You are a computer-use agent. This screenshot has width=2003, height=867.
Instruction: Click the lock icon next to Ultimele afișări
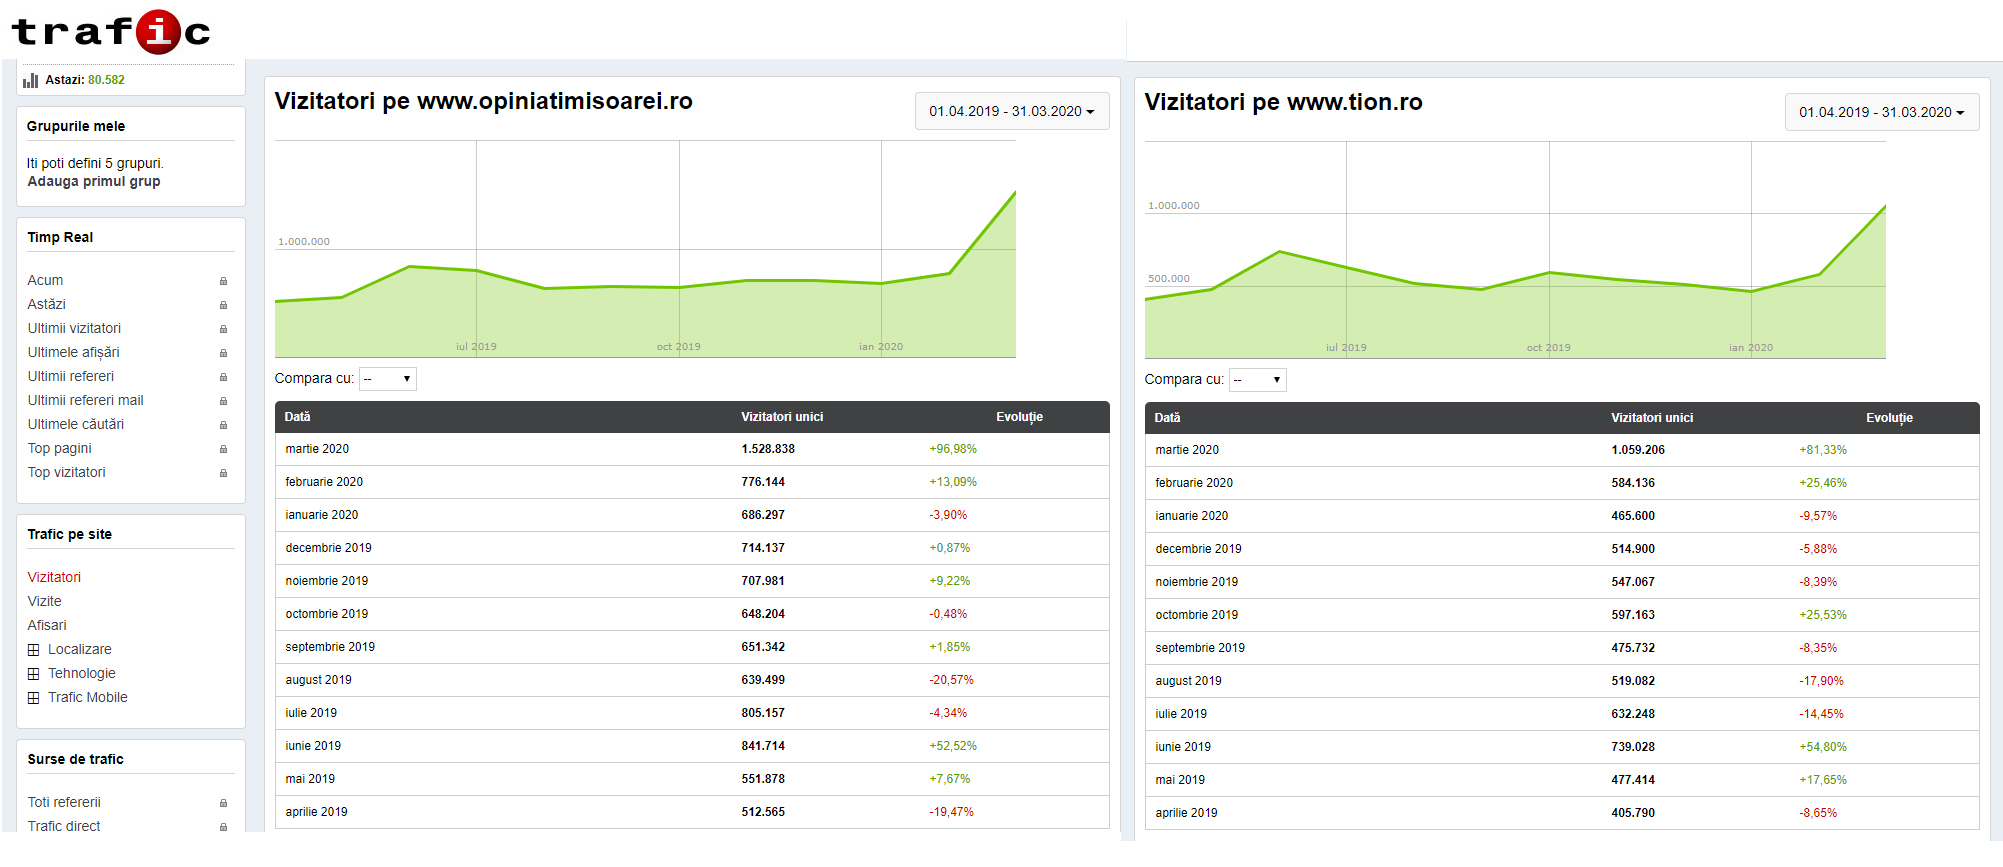pyautogui.click(x=223, y=353)
